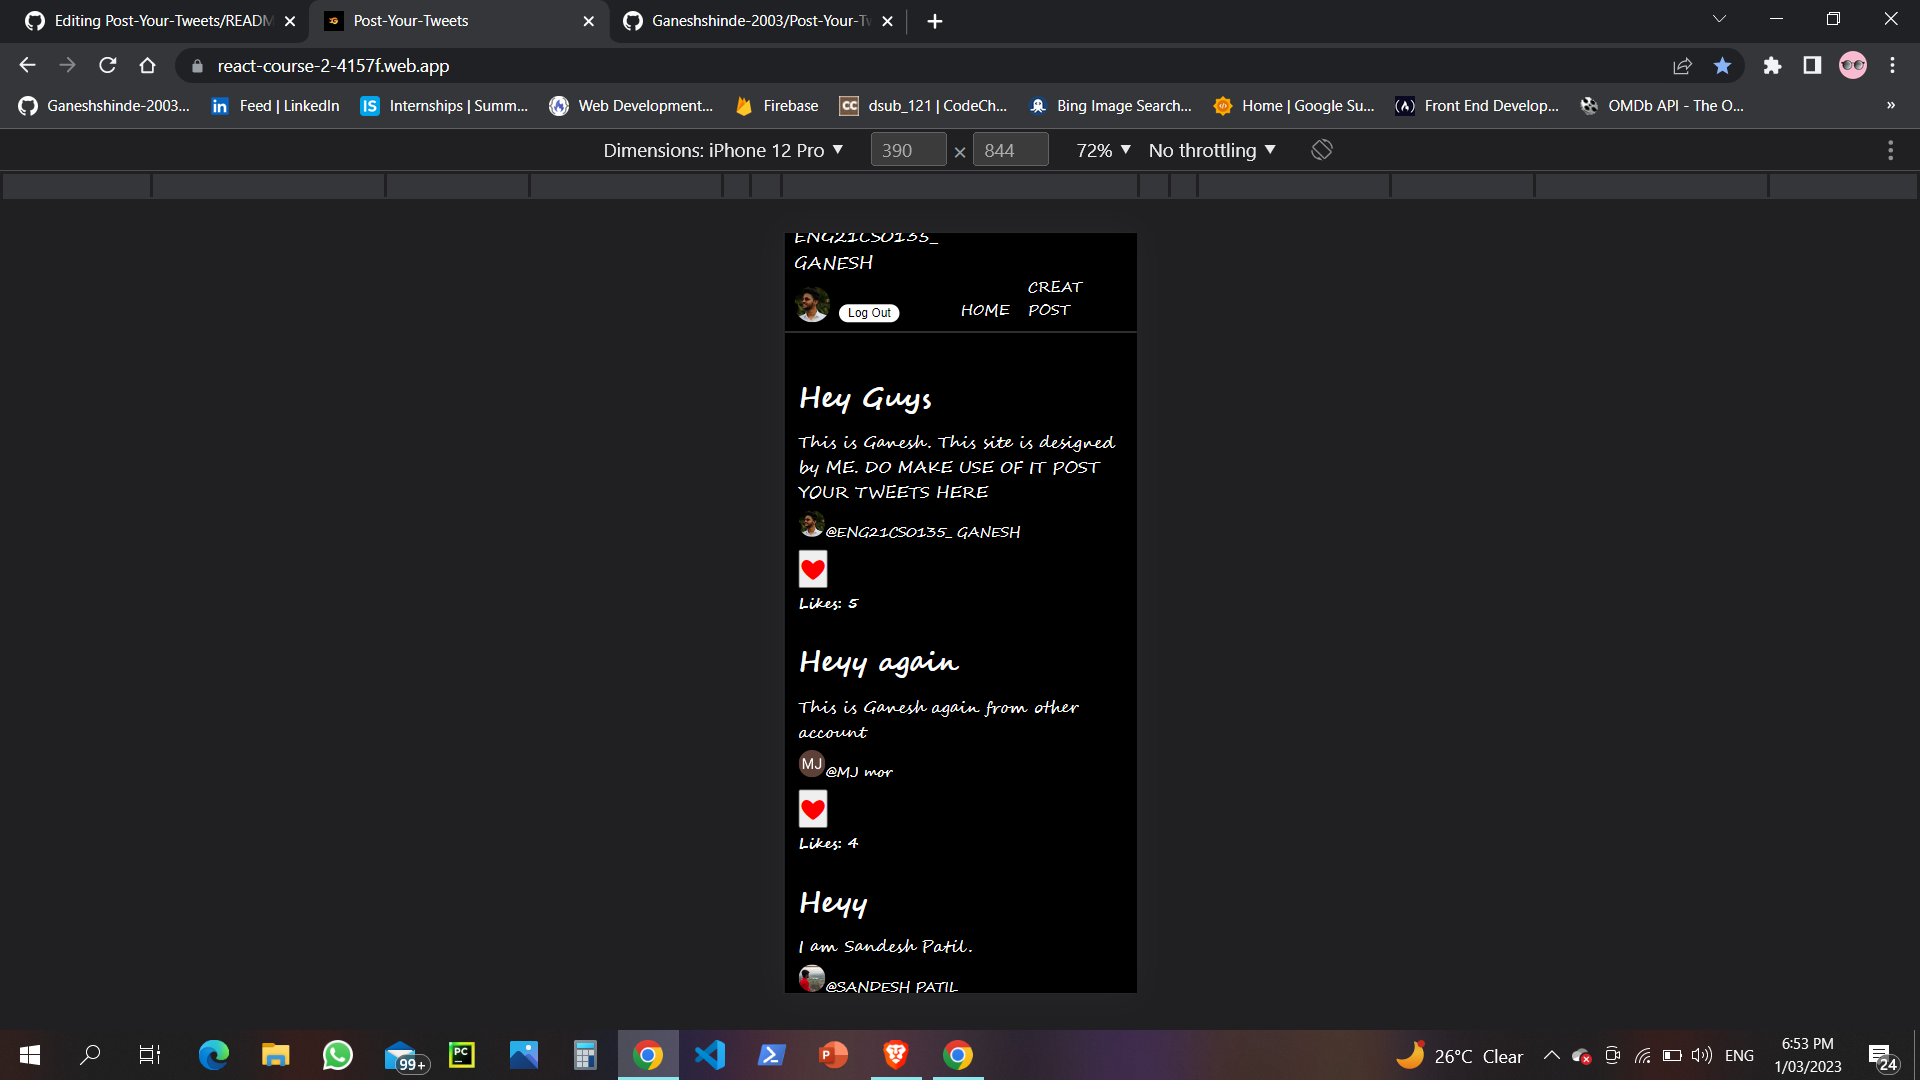This screenshot has width=1920, height=1080.
Task: Click the rotate device orientation icon
Action: click(x=1321, y=150)
